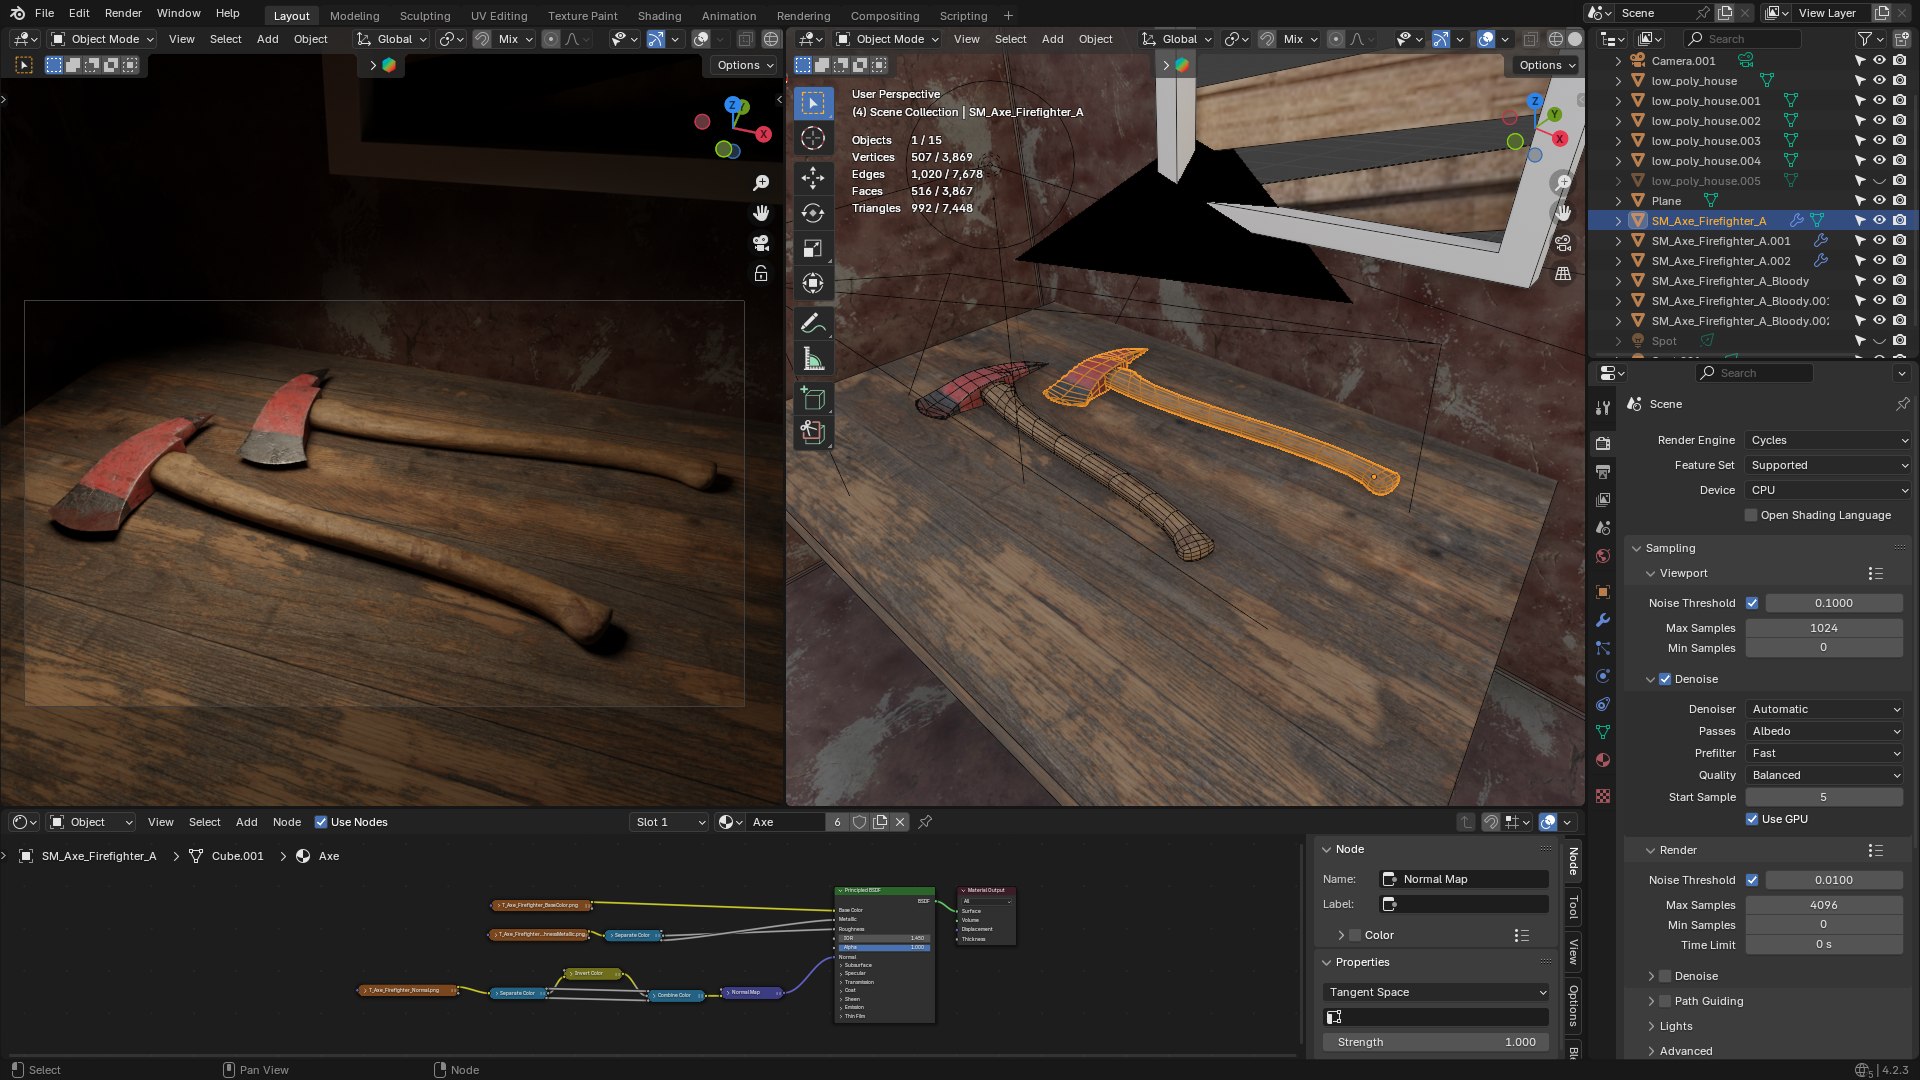Switch to the Shading workspace tab

pos(659,16)
